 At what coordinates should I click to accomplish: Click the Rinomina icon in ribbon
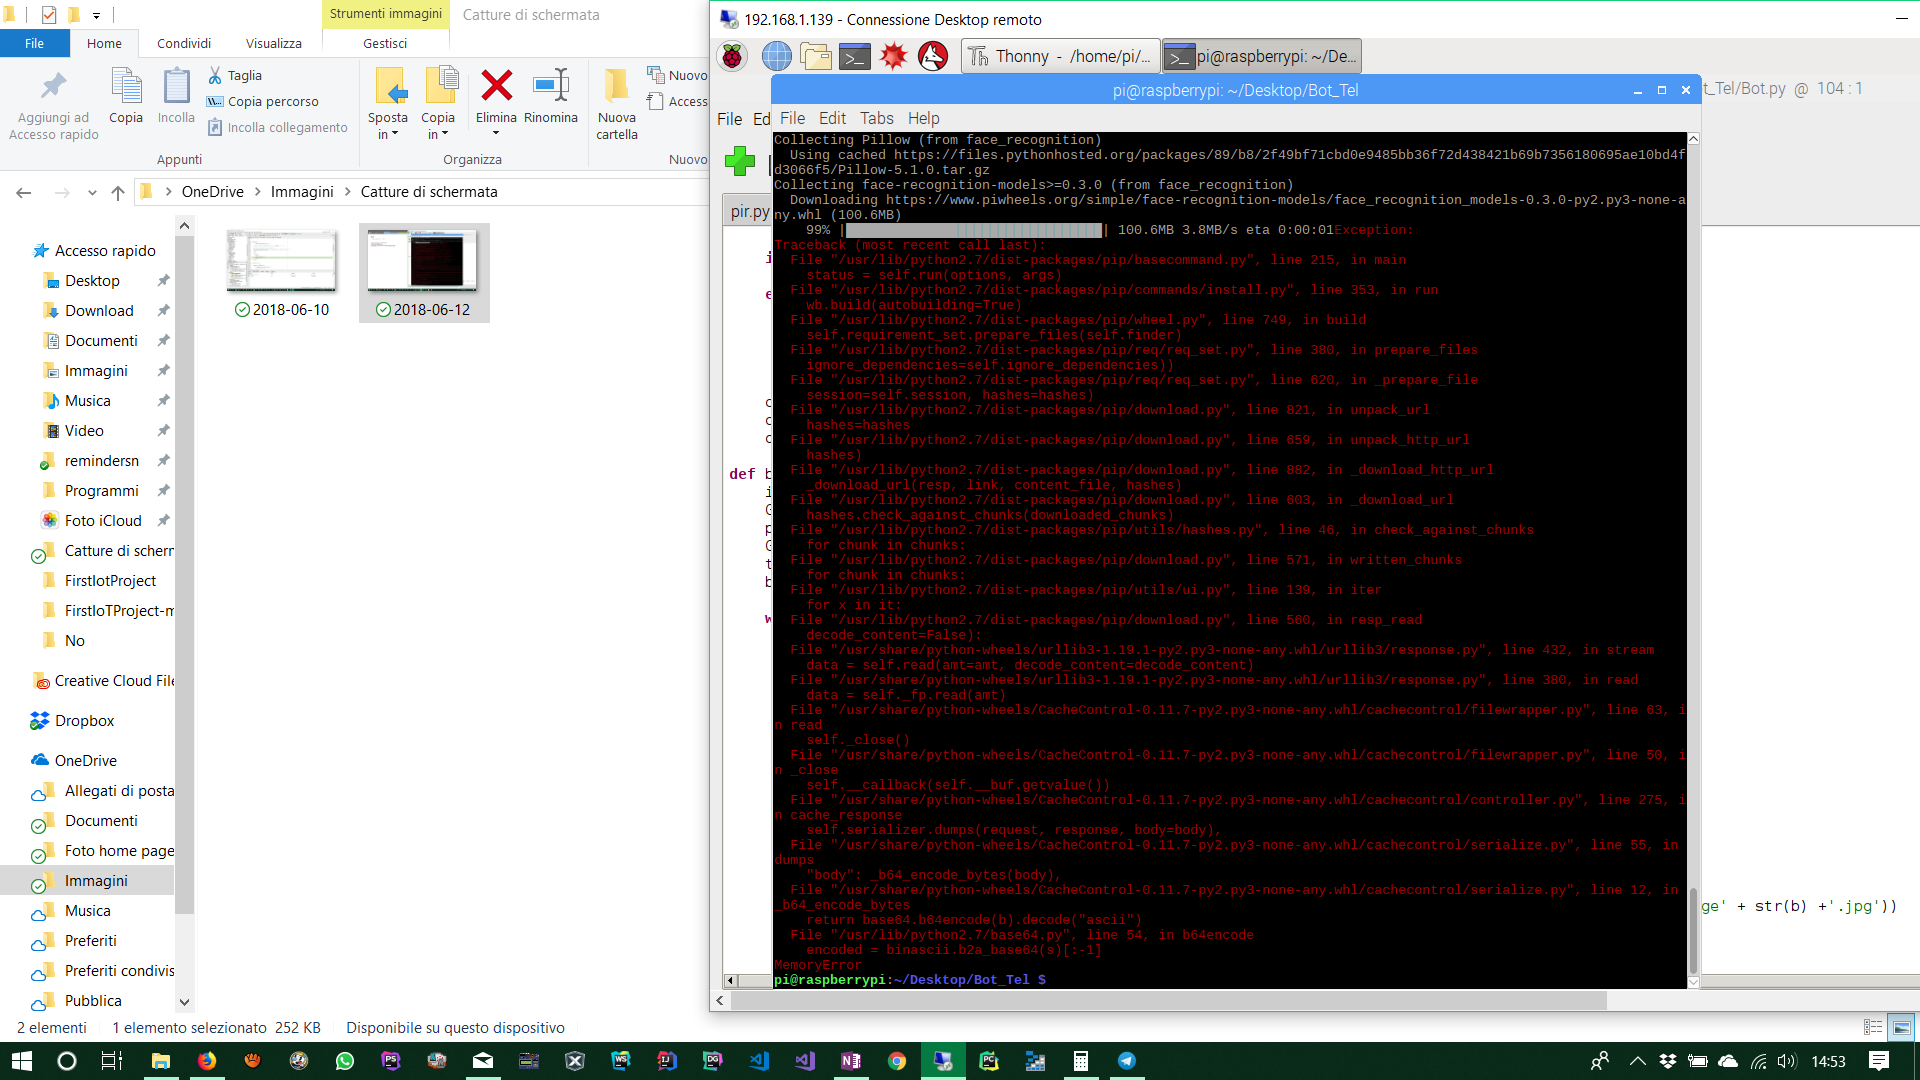[x=551, y=86]
